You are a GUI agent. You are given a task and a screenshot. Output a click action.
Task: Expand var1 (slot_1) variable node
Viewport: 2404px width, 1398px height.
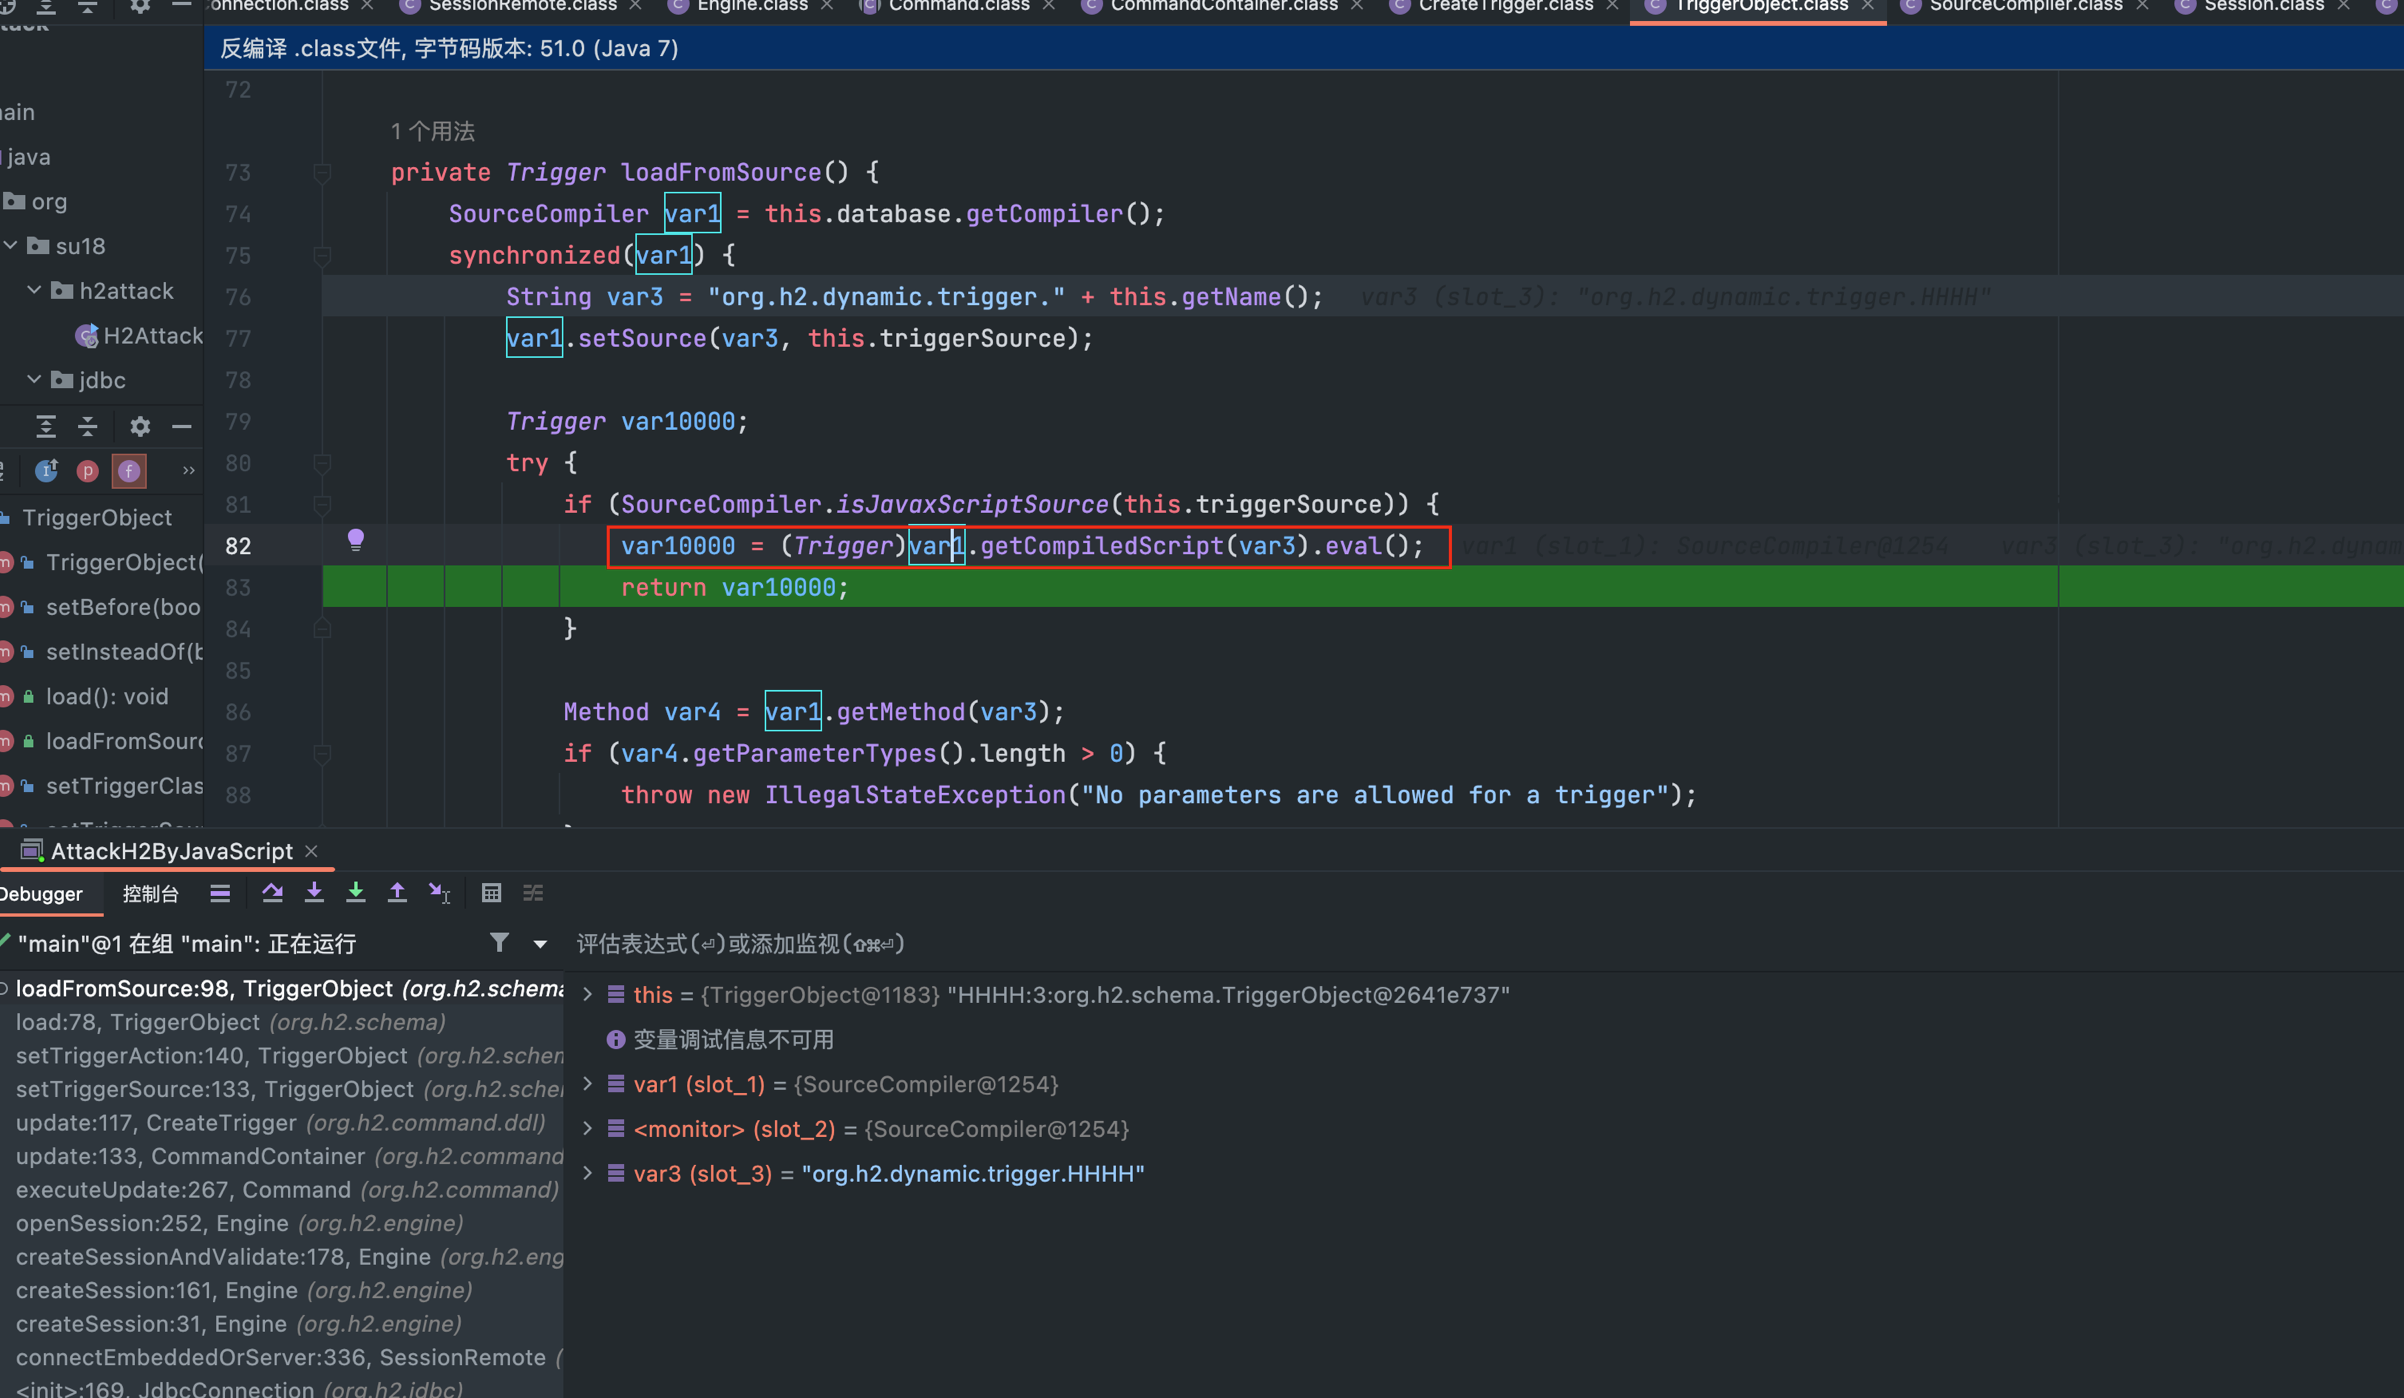point(588,1083)
